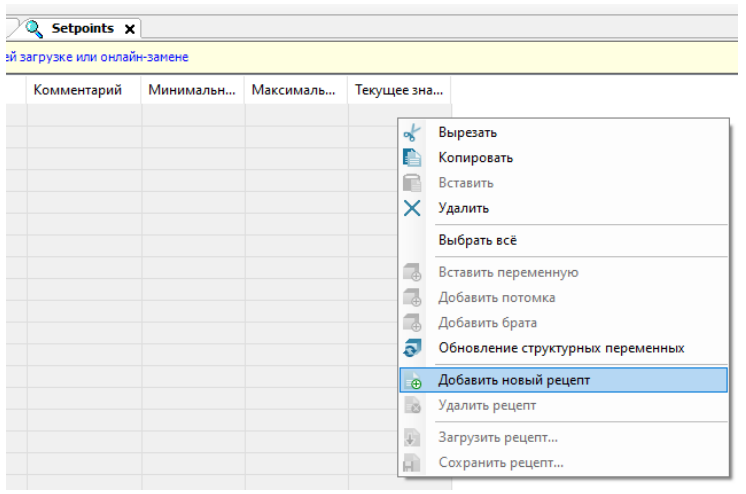Select "Копировать" menu entry
The image size is (746, 494).
click(x=475, y=158)
